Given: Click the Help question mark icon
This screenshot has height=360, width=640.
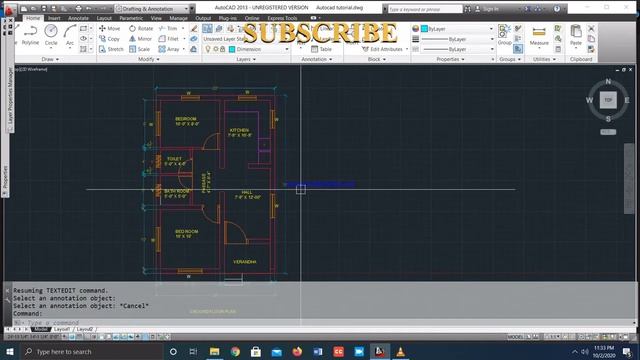Looking at the screenshot, I should tap(557, 9).
